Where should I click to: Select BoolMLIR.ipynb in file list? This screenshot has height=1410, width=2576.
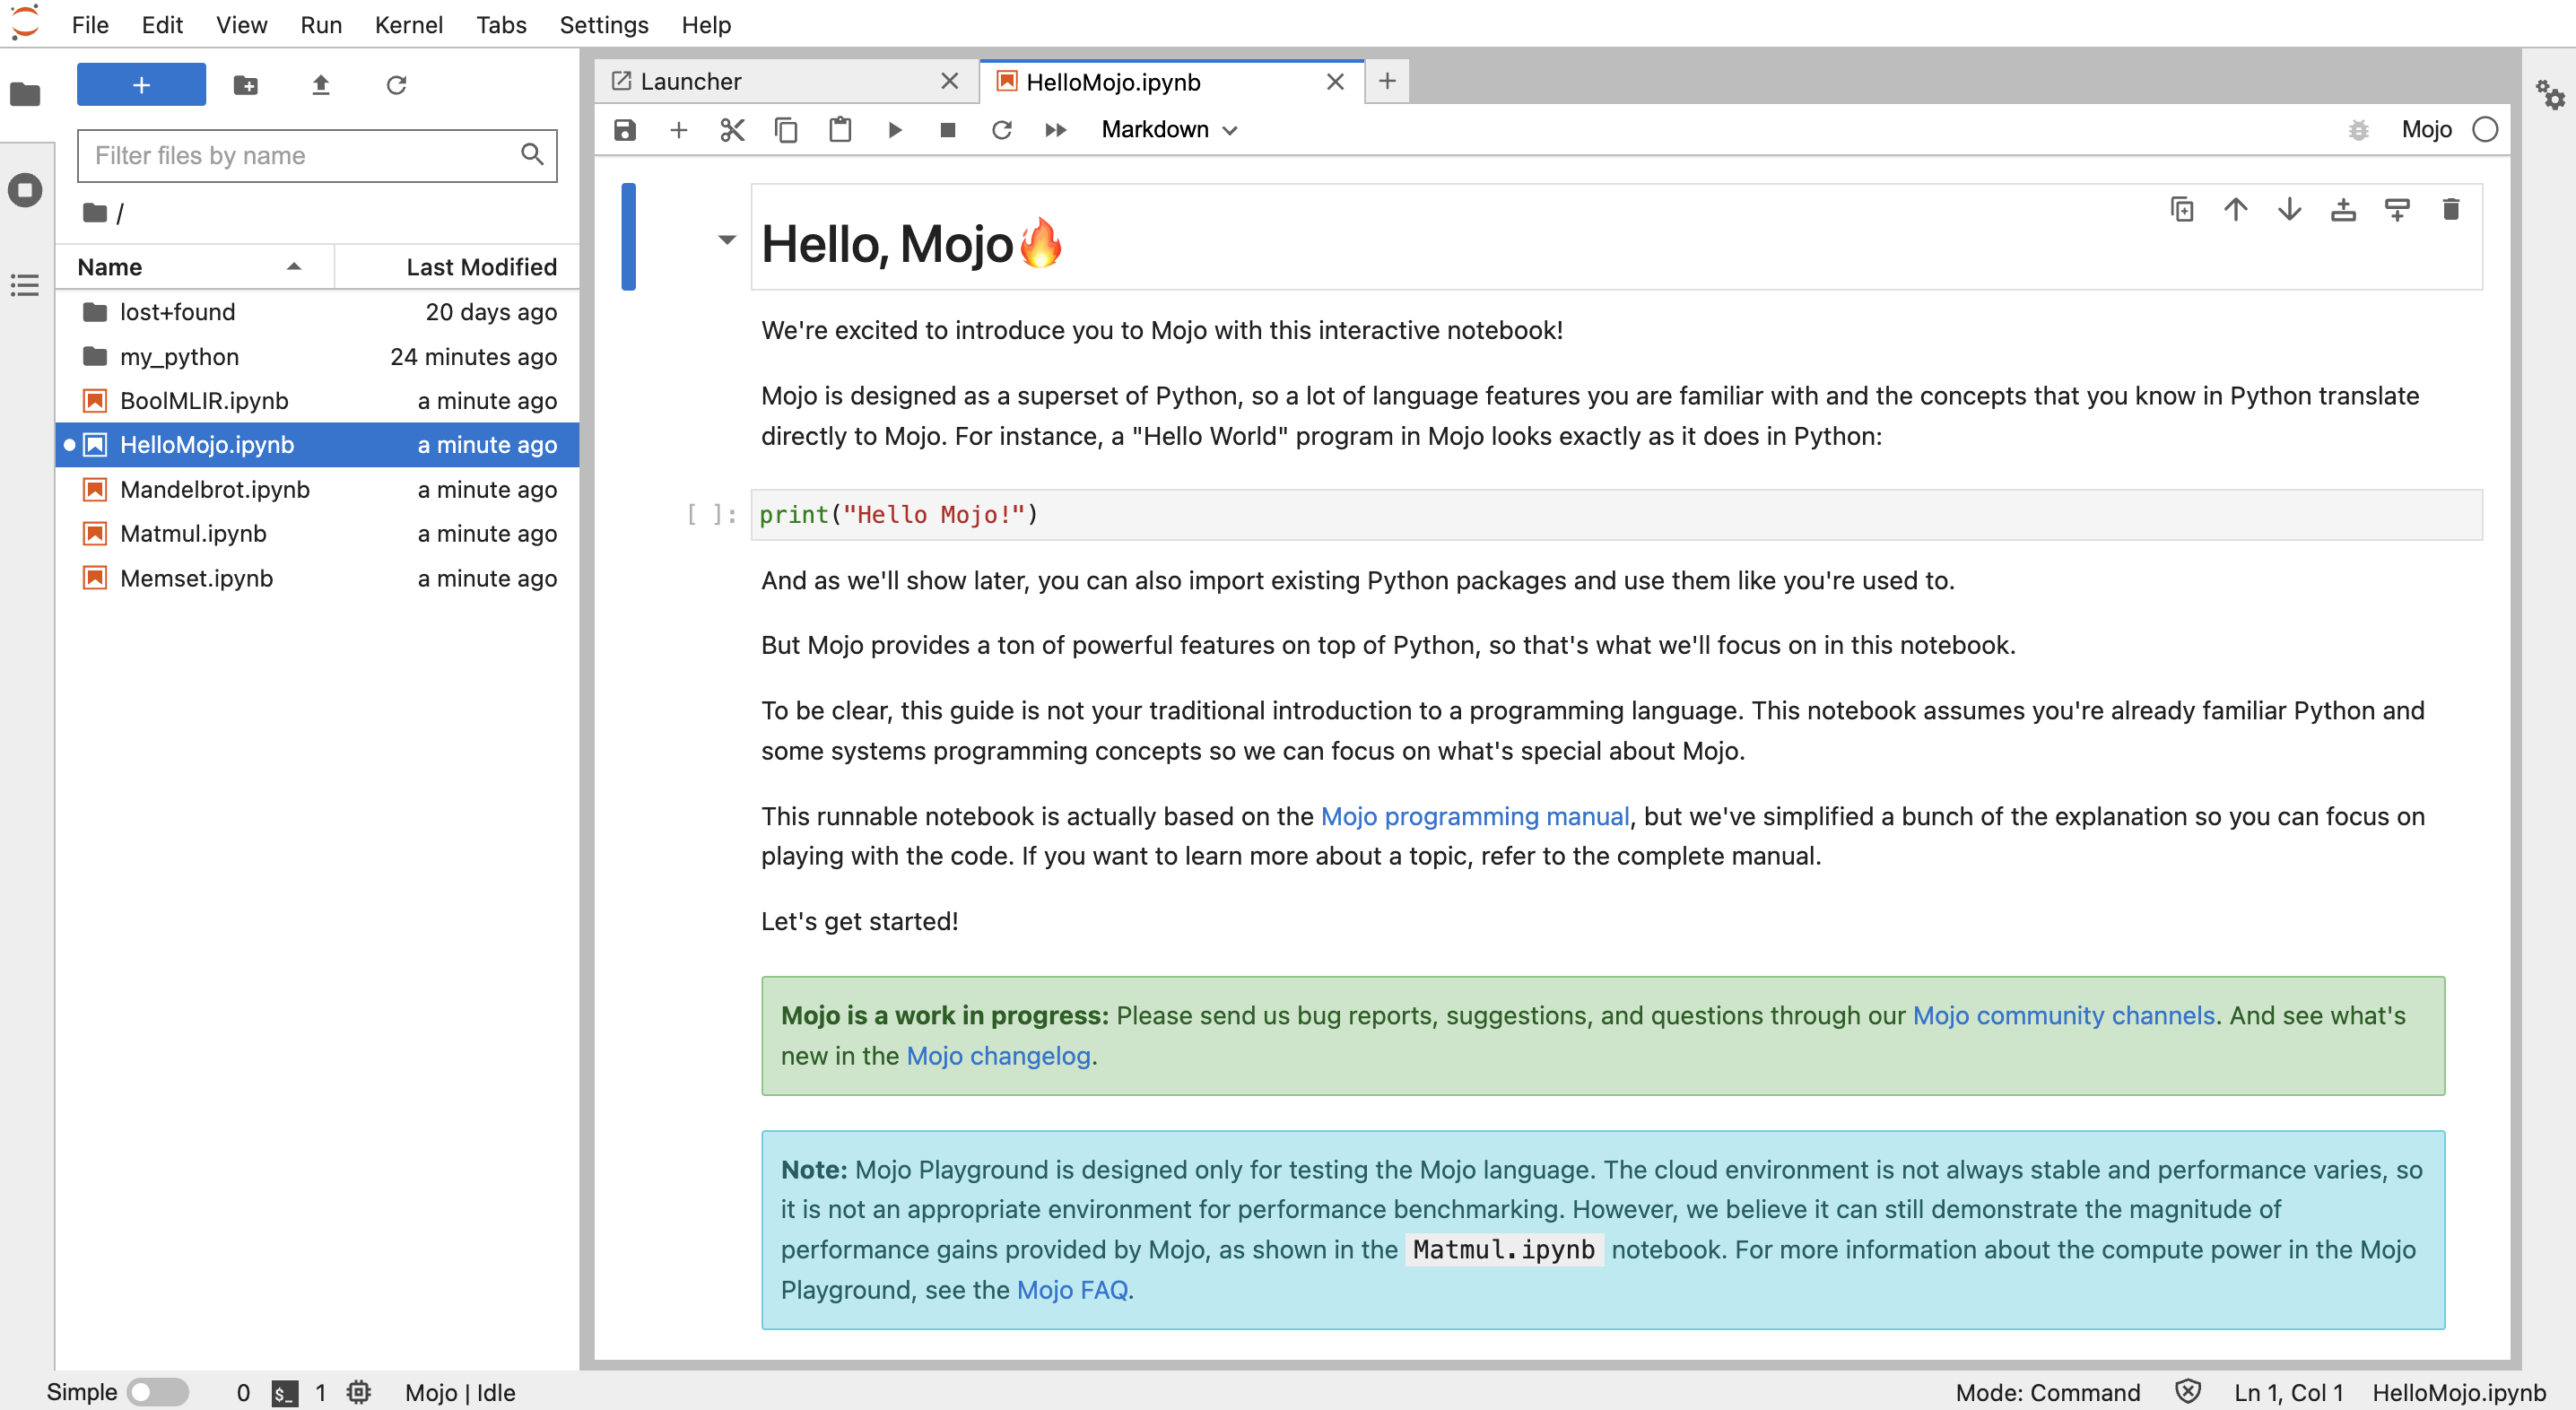(x=317, y=401)
